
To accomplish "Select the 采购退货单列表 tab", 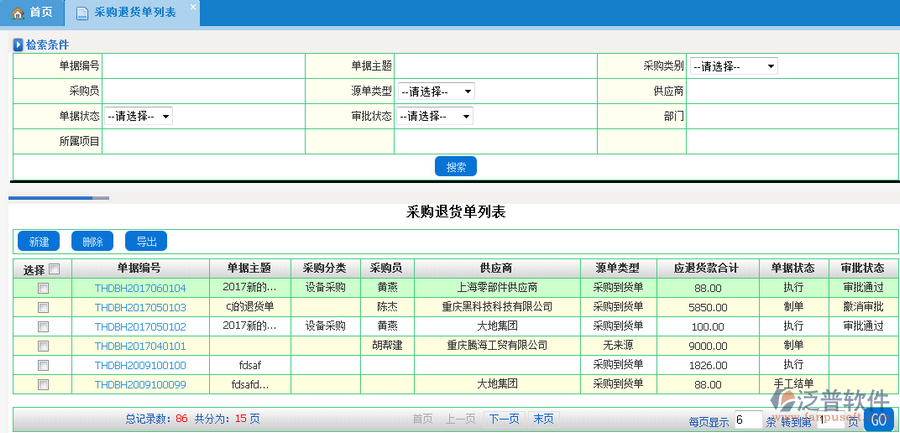I will pyautogui.click(x=133, y=13).
